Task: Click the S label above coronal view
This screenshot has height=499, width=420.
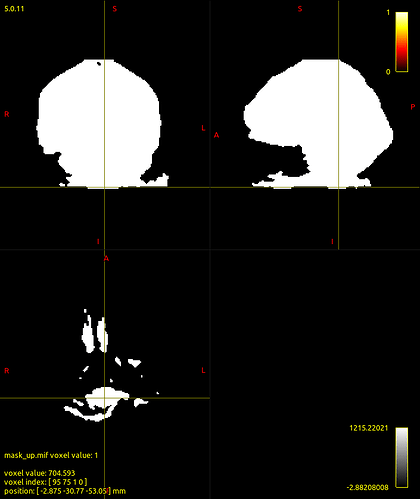Action: tap(115, 9)
